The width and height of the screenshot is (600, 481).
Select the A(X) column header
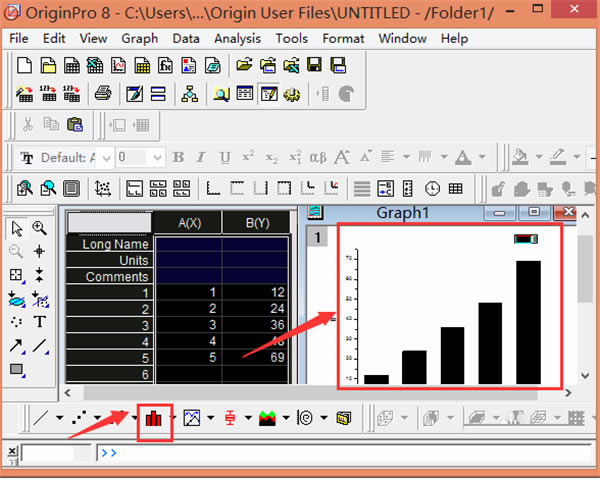point(189,223)
